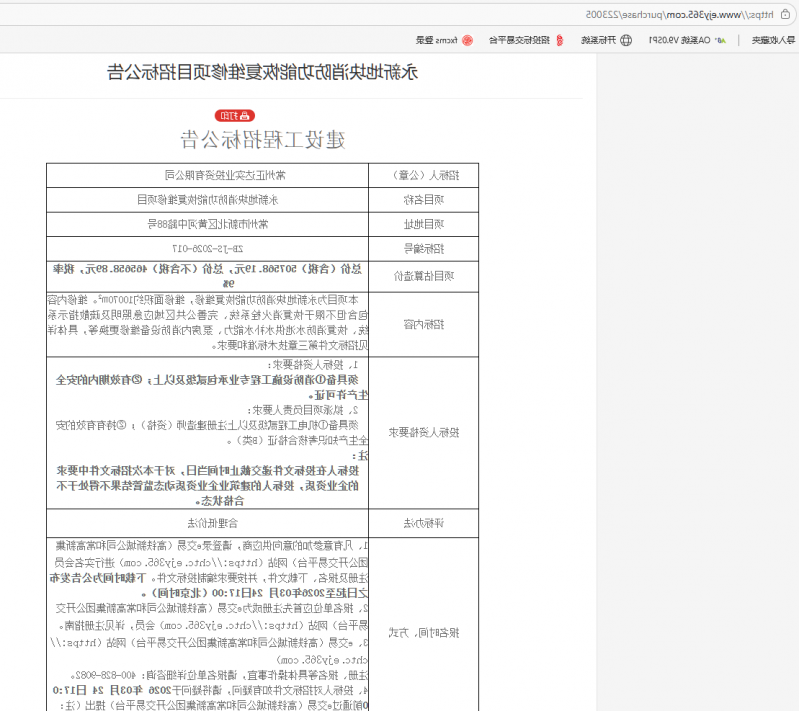Image resolution: width=799 pixels, height=711 pixels.
Task: Click the round red icon of fxcms 登录 bookmark
Action: [467, 40]
